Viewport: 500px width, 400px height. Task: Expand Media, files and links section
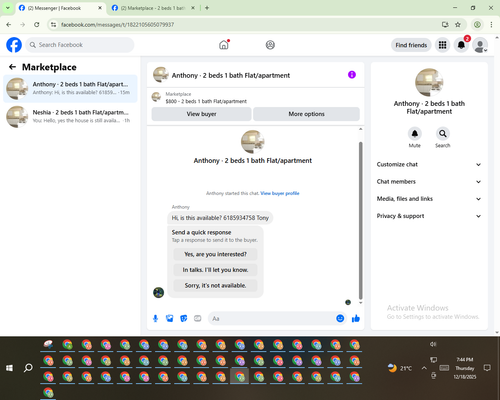[429, 199]
